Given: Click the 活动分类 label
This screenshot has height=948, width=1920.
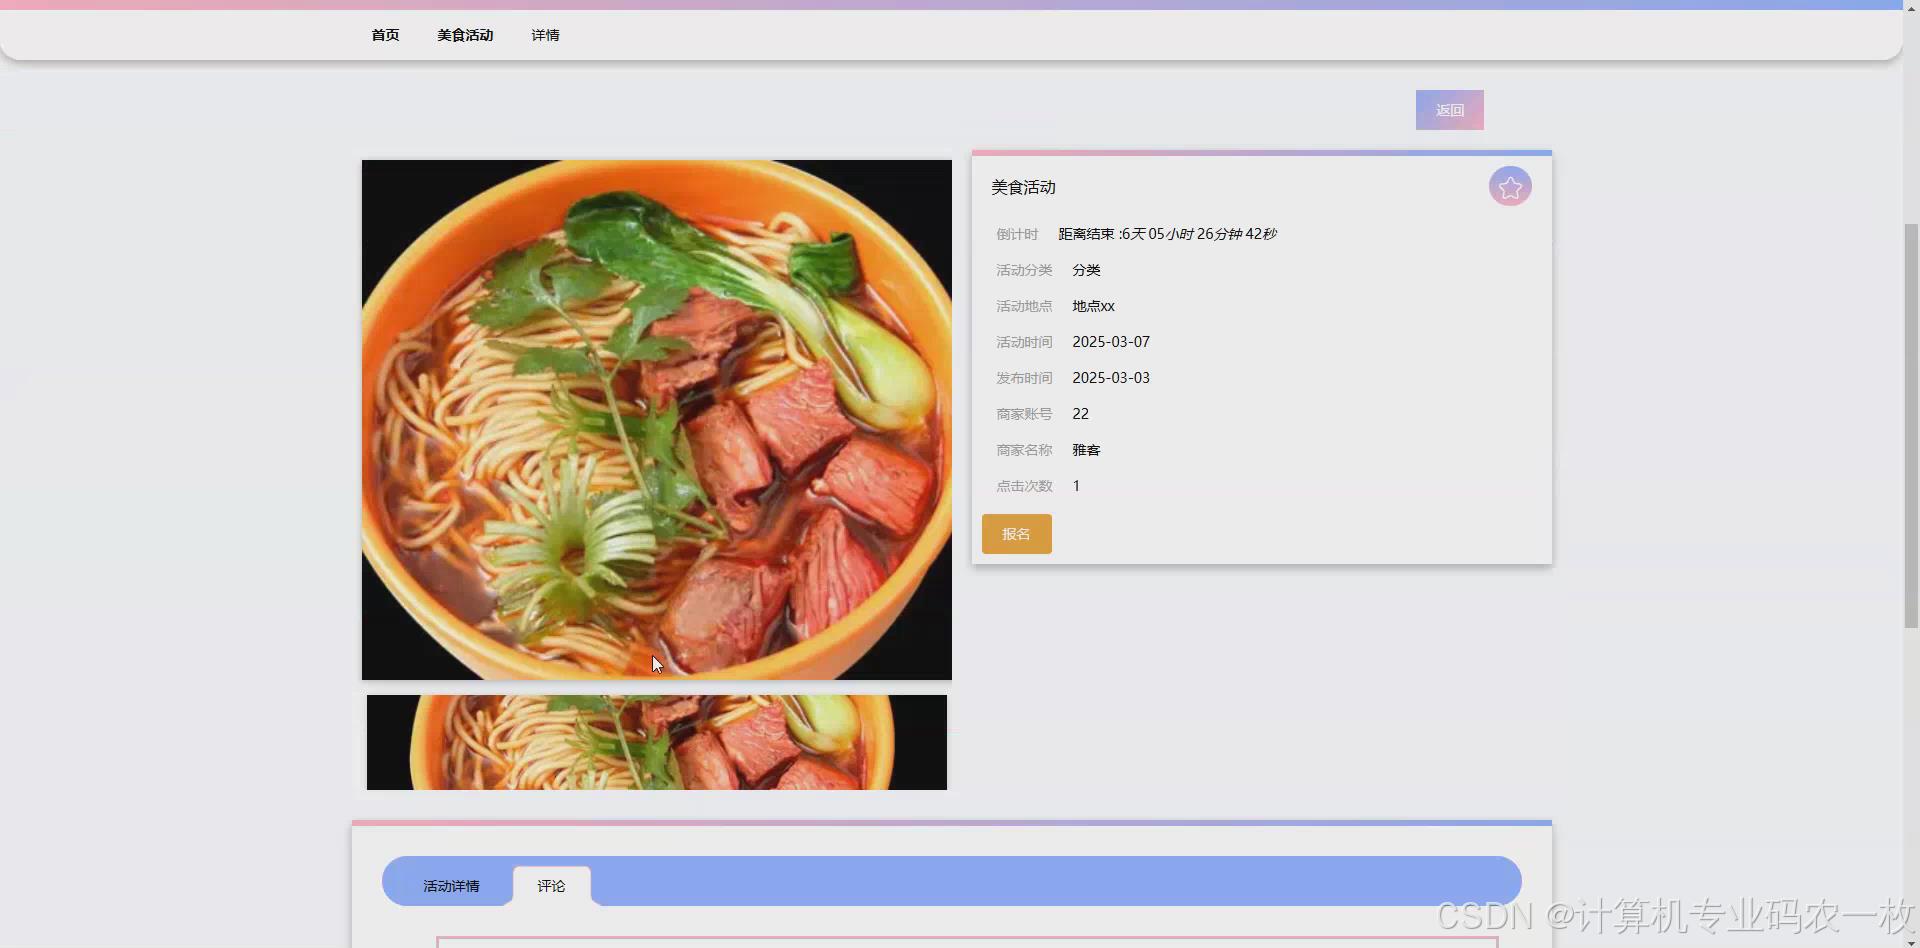Looking at the screenshot, I should pyautogui.click(x=1024, y=270).
